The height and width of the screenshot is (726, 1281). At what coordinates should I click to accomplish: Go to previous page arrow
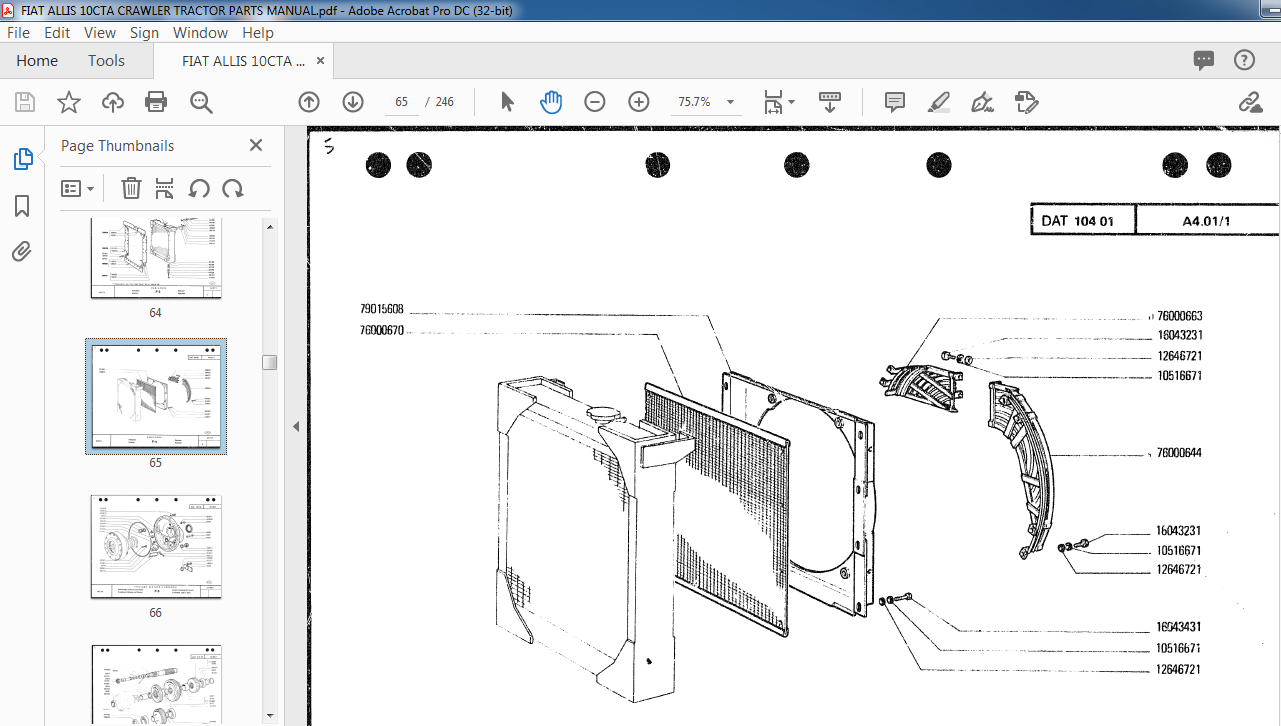[309, 102]
